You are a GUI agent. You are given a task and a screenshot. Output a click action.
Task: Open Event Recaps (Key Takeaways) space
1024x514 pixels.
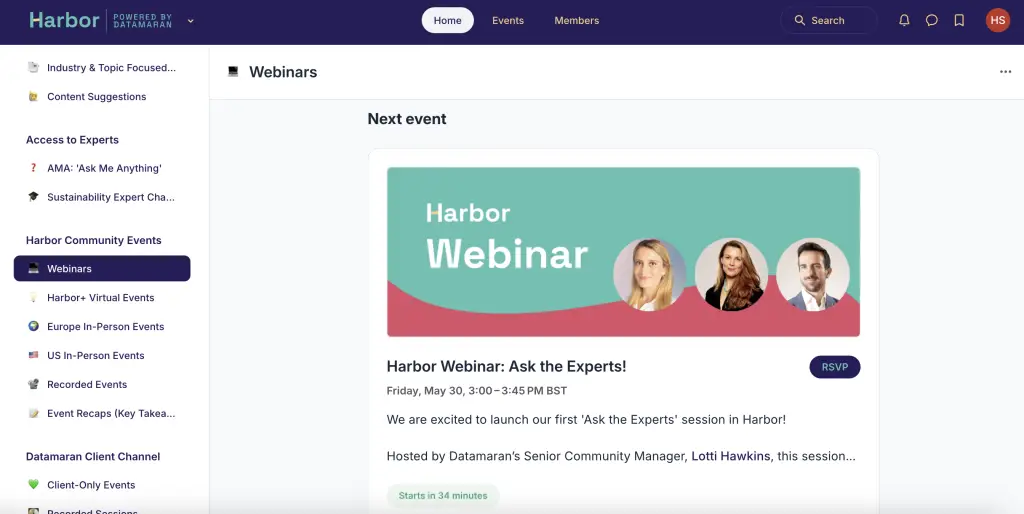102,413
